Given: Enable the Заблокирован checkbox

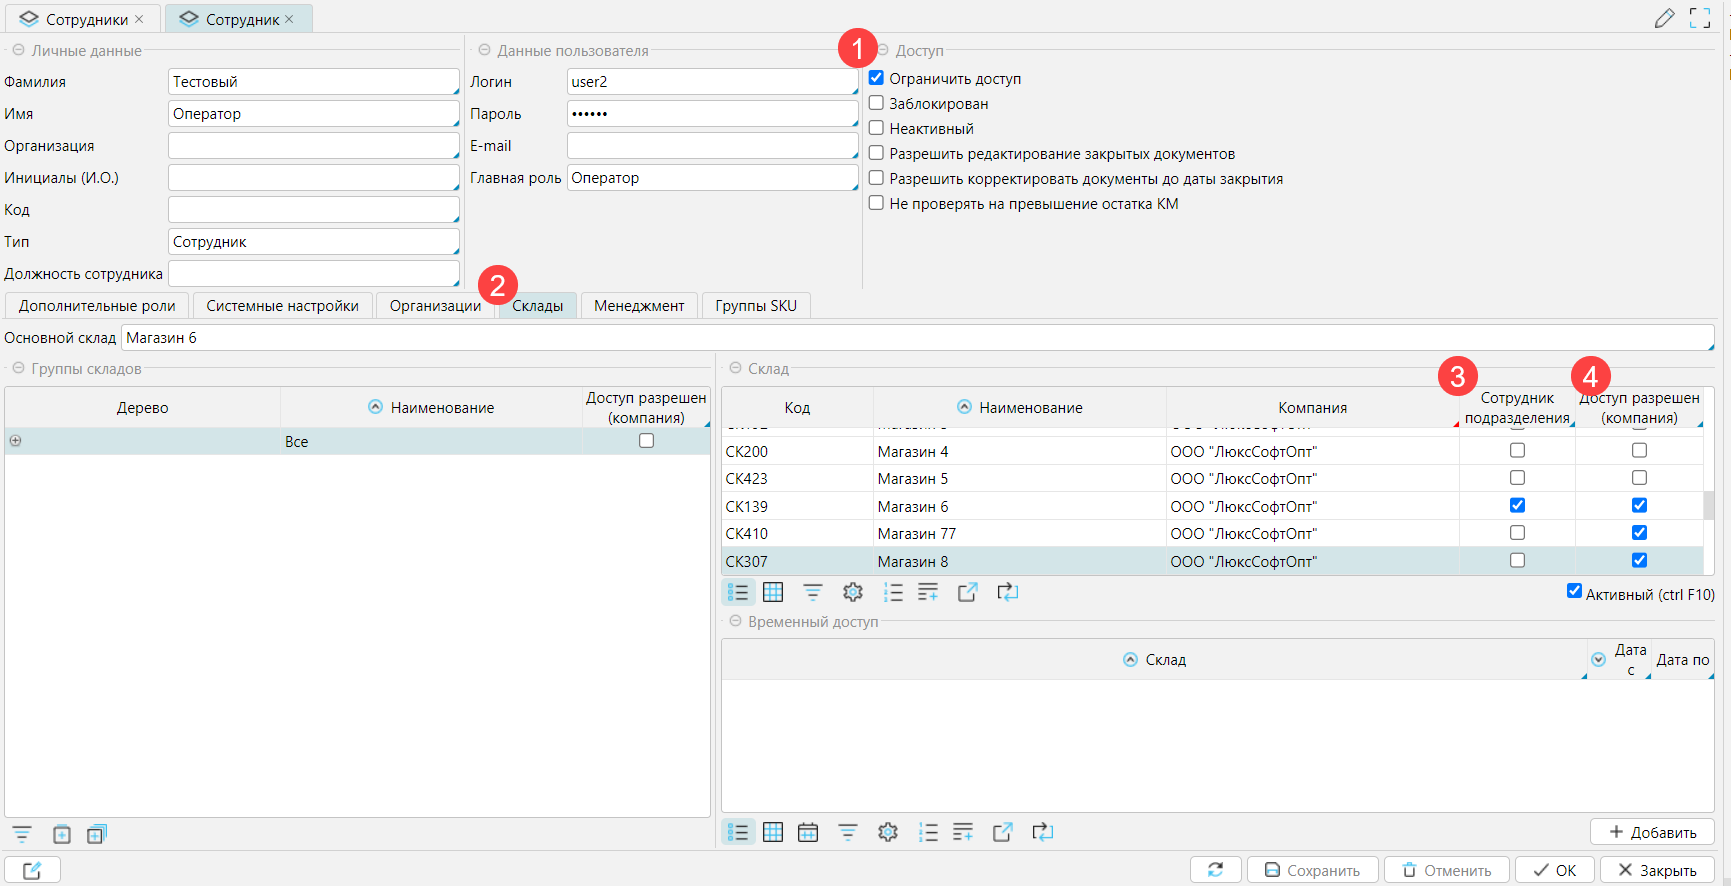Looking at the screenshot, I should (876, 103).
